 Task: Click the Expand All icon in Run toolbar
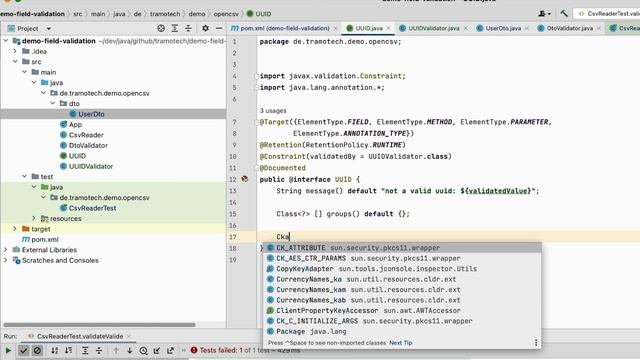[85, 350]
